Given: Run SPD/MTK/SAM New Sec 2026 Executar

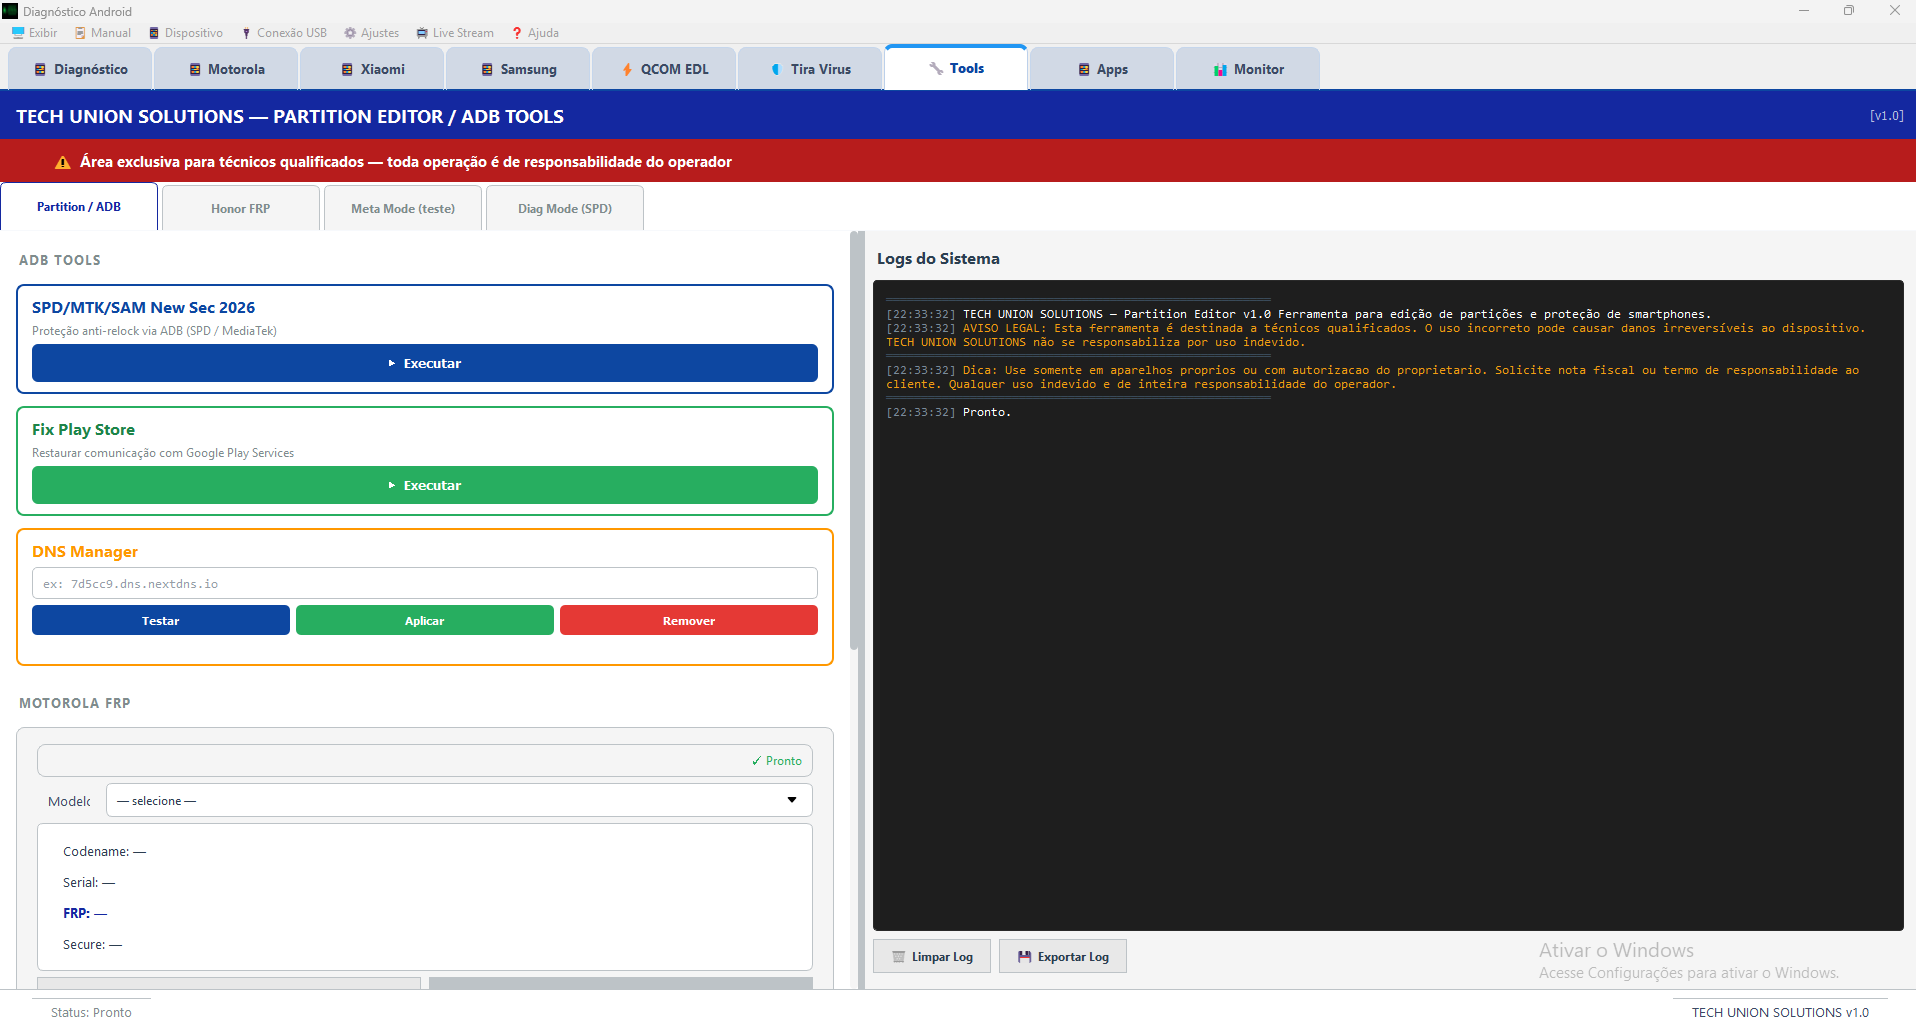Looking at the screenshot, I should pos(425,363).
